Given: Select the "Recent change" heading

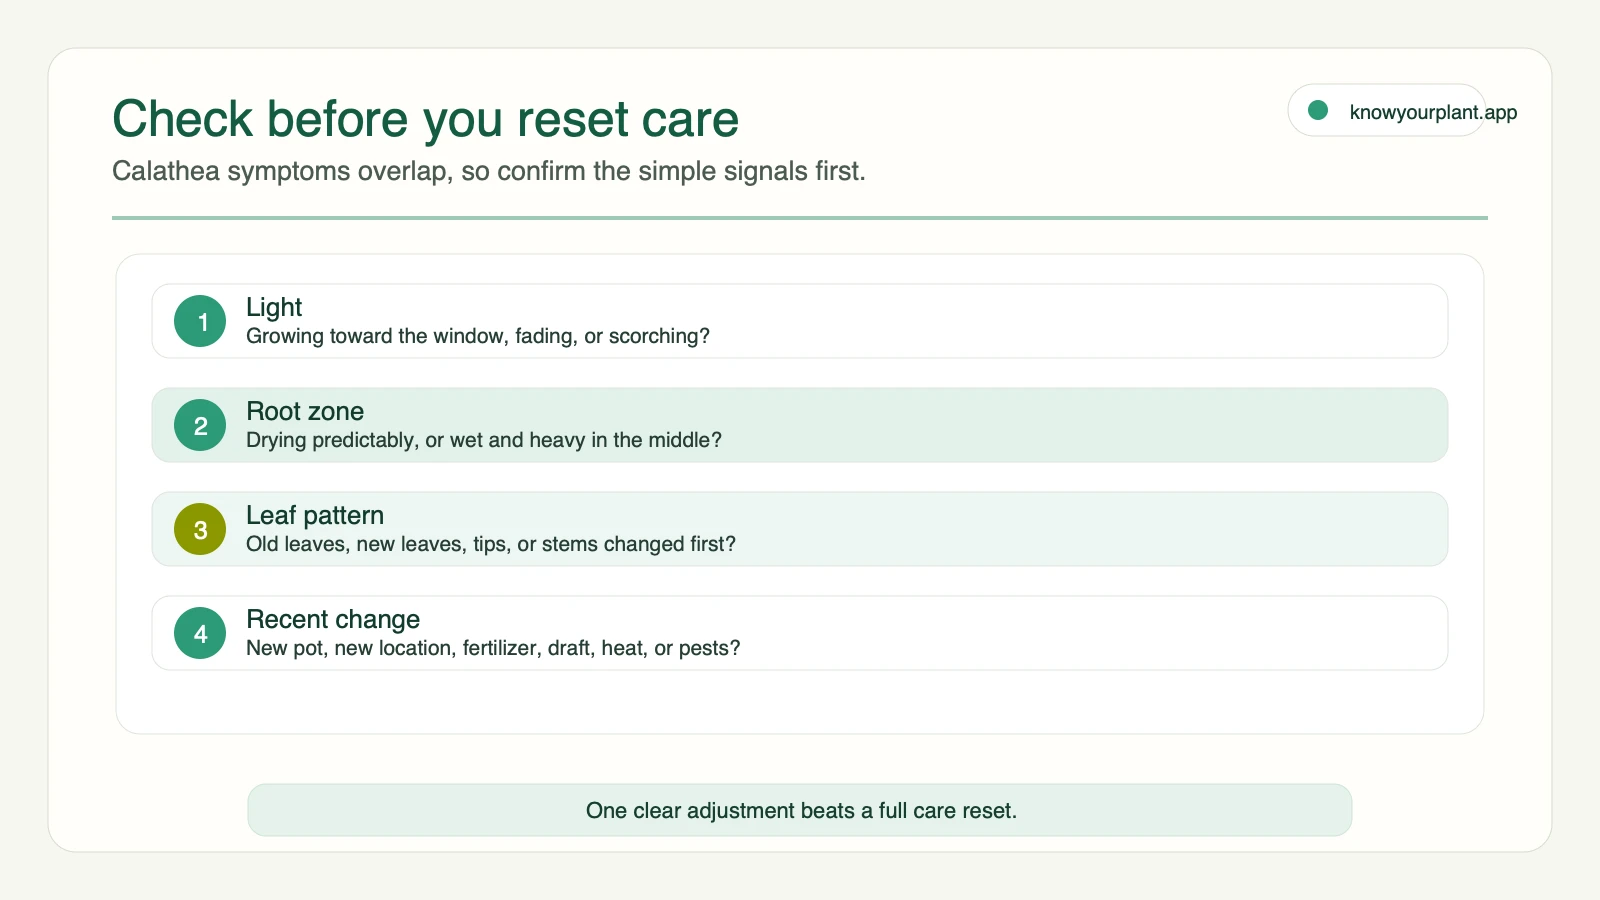Looking at the screenshot, I should click(x=333, y=619).
